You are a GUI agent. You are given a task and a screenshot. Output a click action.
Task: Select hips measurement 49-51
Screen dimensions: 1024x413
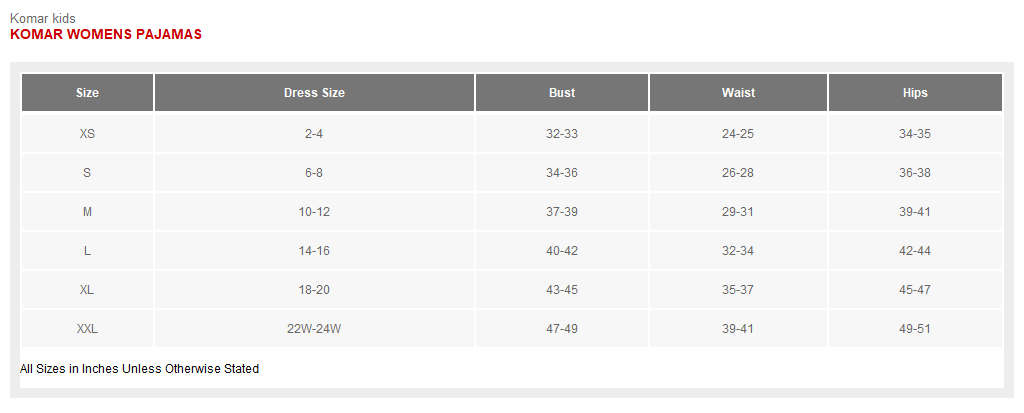pyautogui.click(x=914, y=329)
